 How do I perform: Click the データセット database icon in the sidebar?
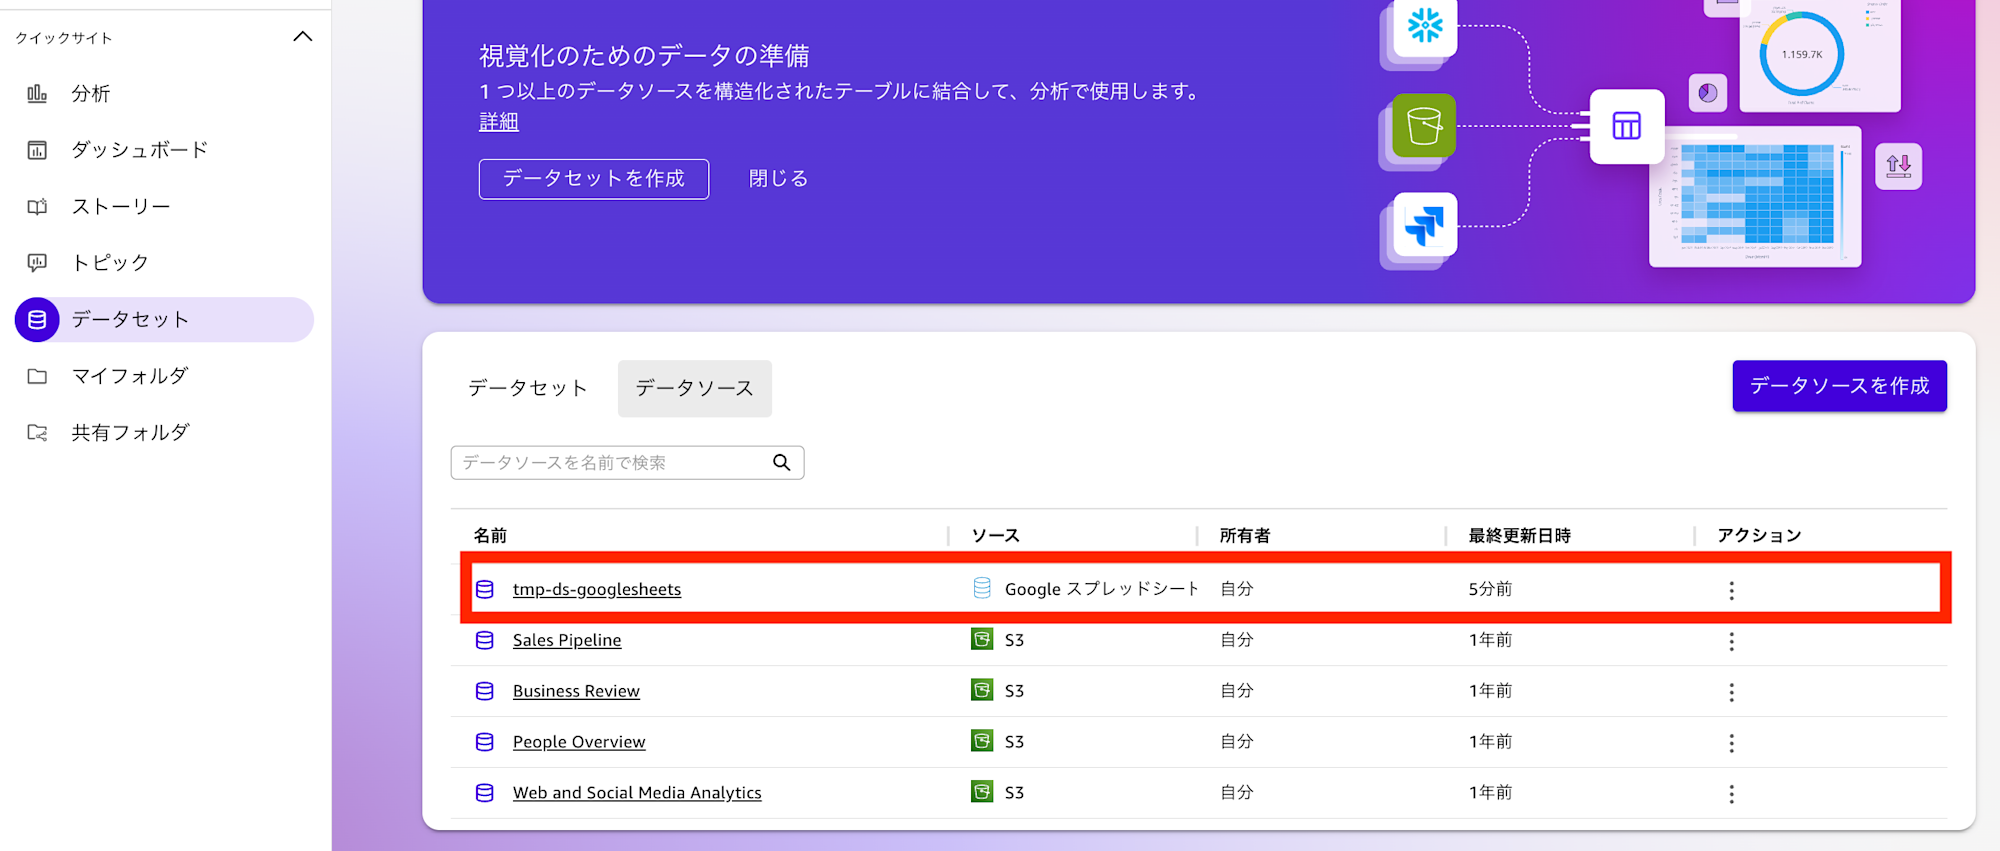click(37, 320)
